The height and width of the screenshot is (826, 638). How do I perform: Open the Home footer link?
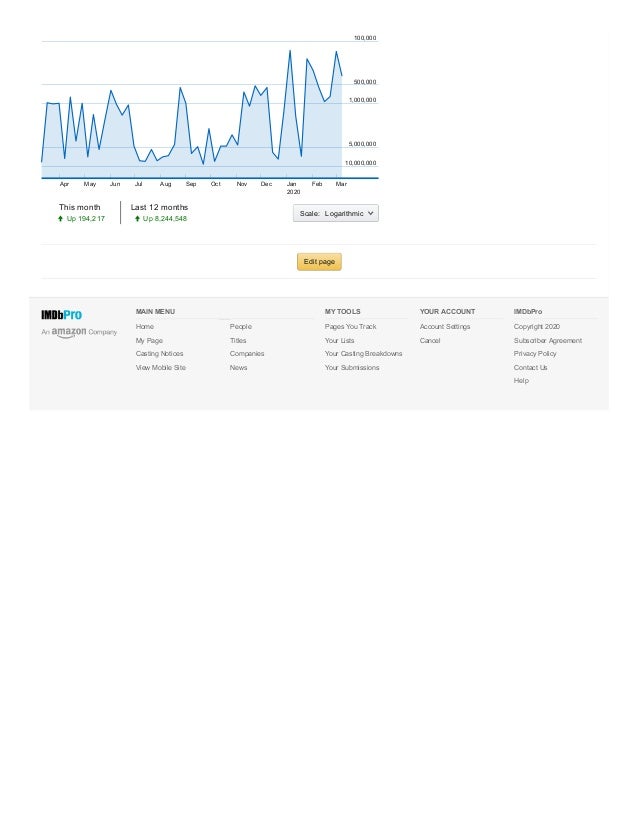[x=145, y=327]
